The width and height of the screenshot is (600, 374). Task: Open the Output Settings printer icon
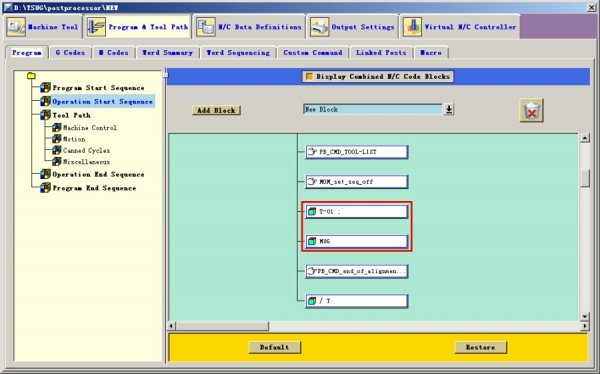[319, 27]
